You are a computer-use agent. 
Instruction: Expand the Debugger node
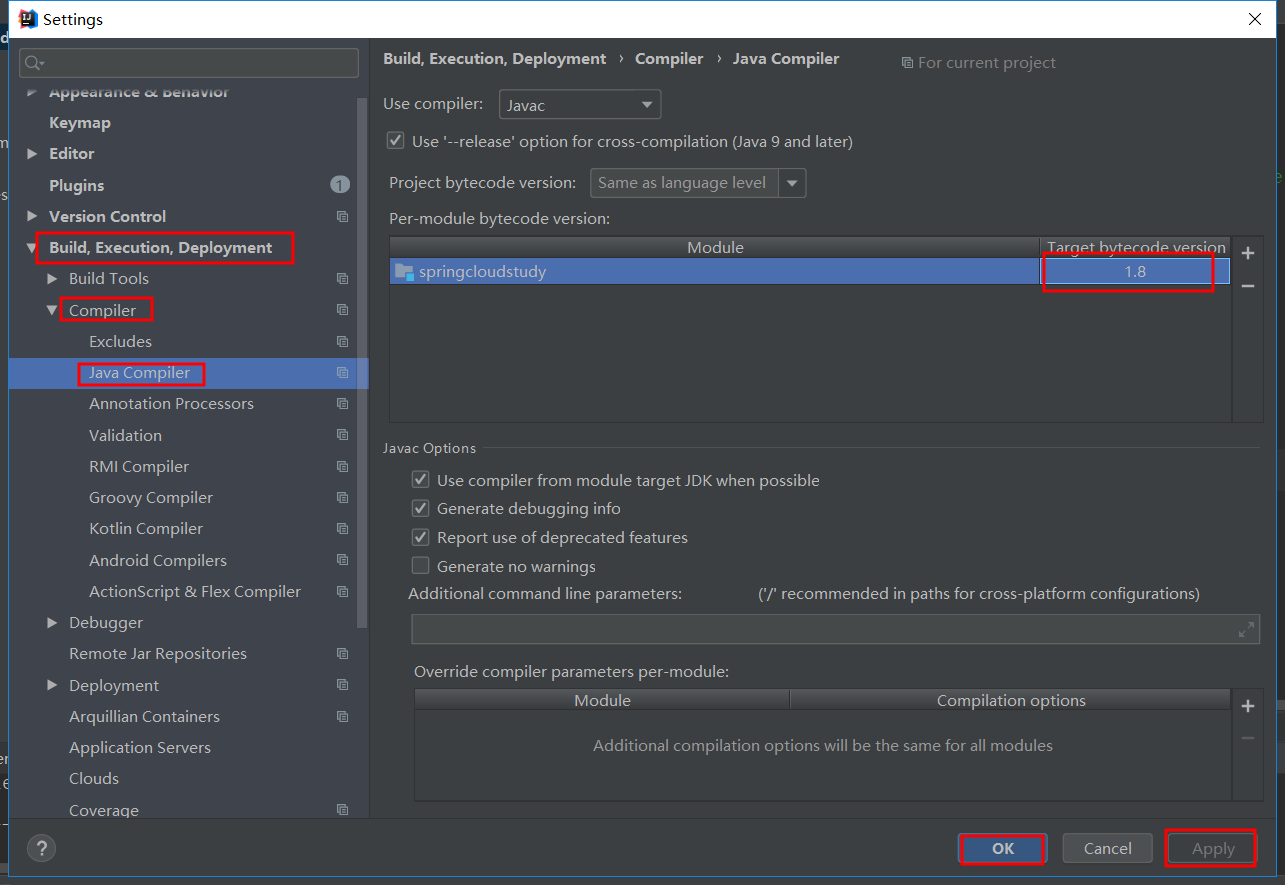coord(52,623)
